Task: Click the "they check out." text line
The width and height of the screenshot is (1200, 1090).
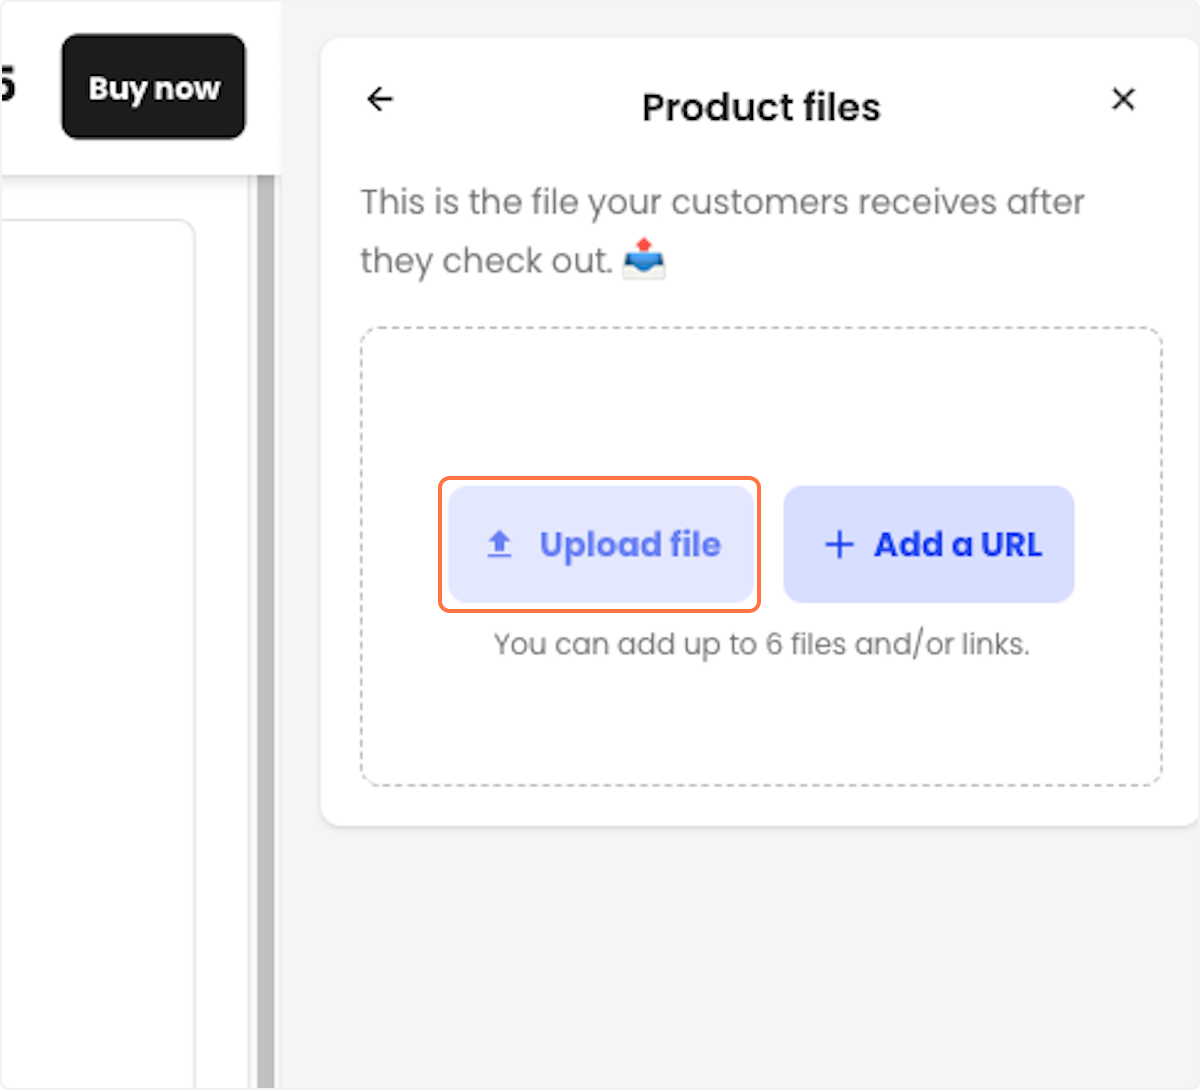Action: point(486,261)
